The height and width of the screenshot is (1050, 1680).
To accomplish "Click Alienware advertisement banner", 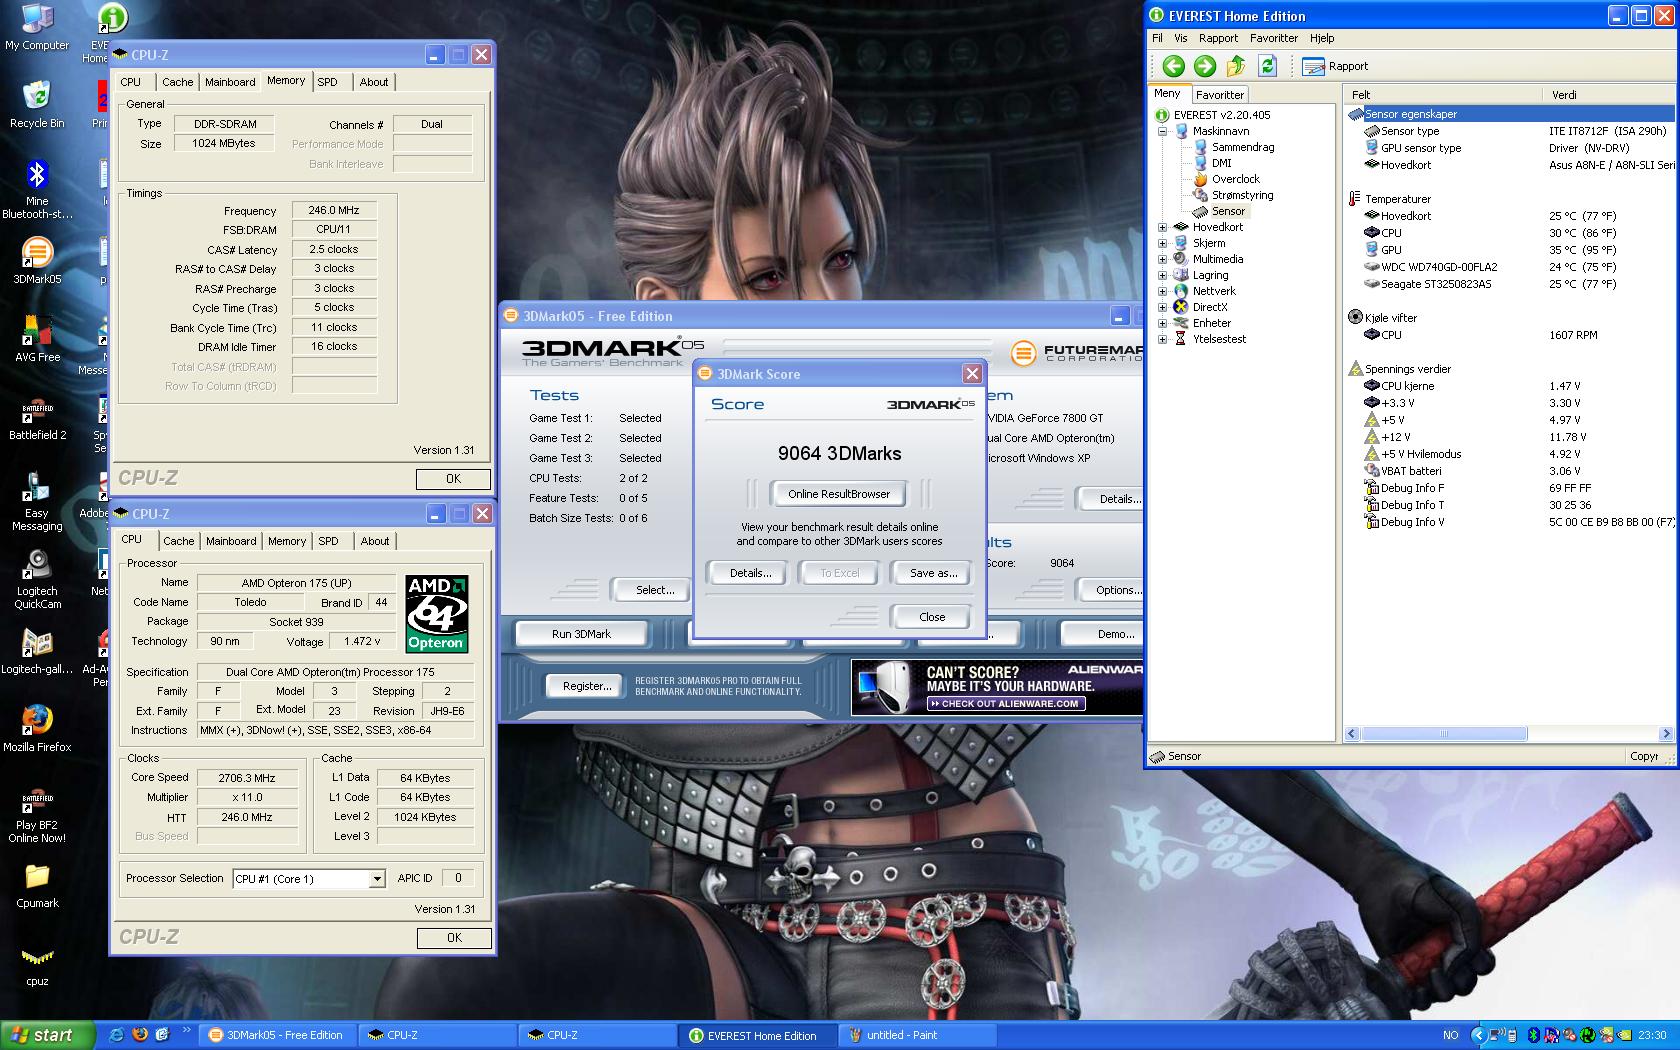I will coord(996,687).
